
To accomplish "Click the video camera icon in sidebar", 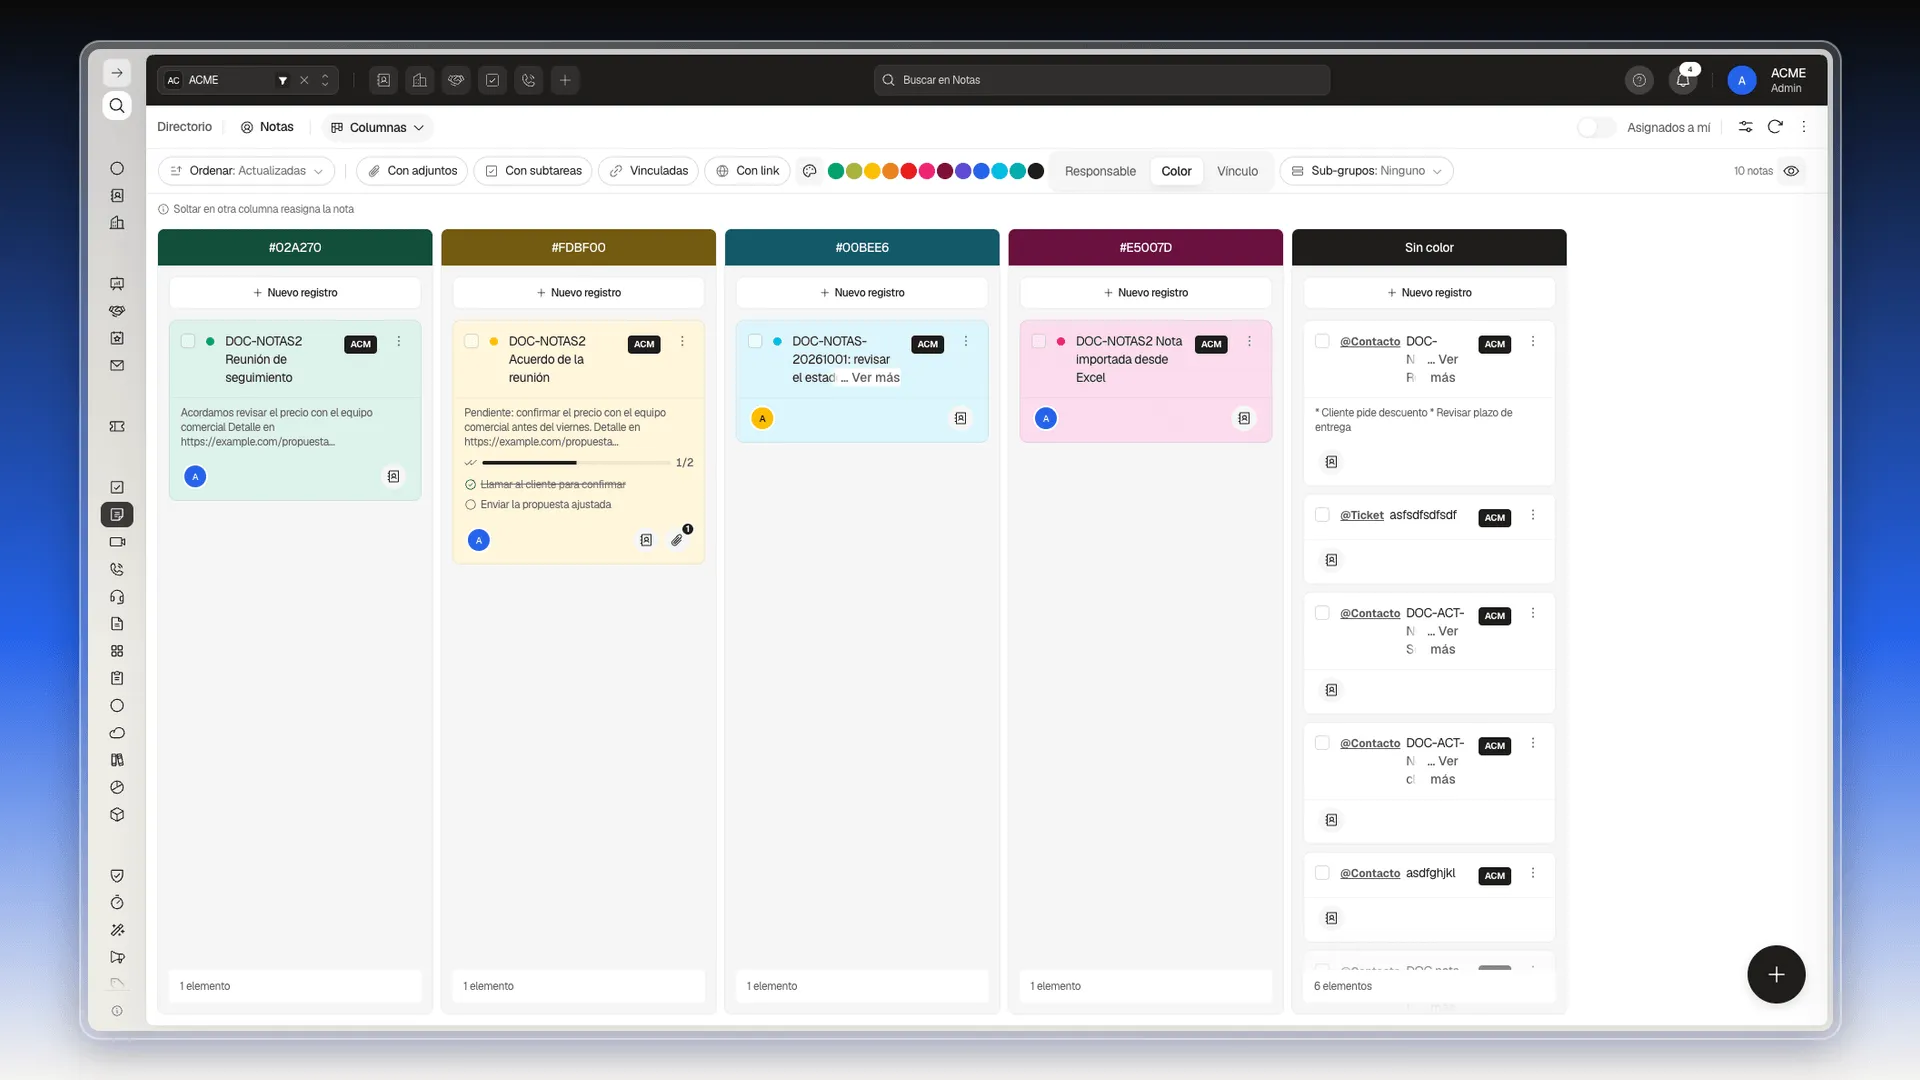I will click(x=117, y=542).
